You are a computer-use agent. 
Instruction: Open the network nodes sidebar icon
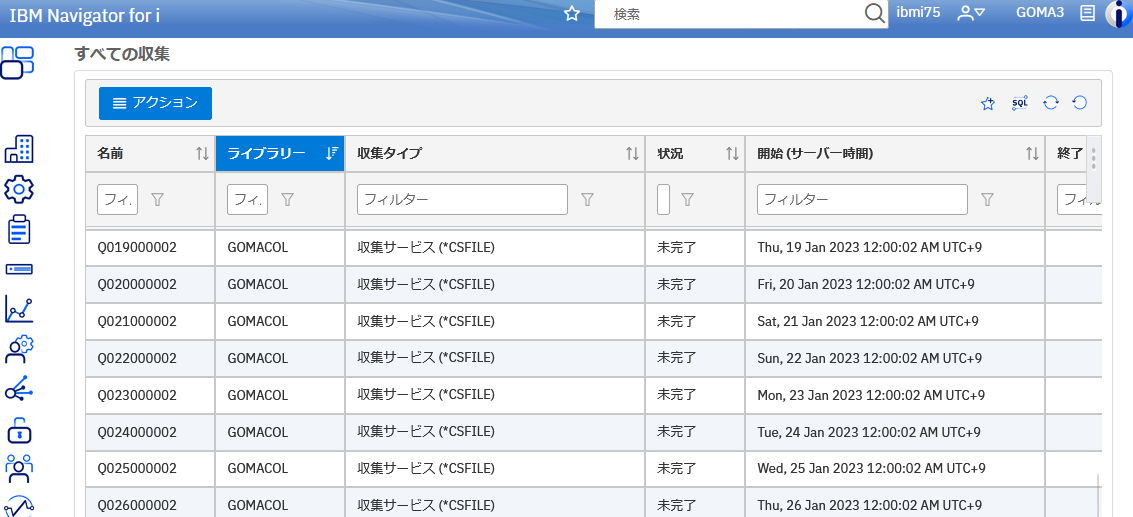coord(19,389)
